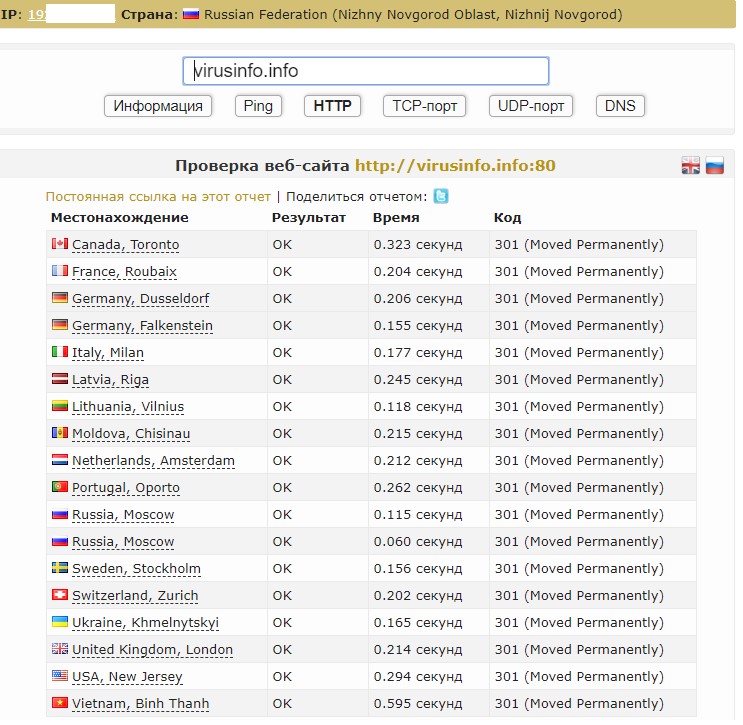This screenshot has height=725, width=743.
Task: Click the Информация button
Action: pos(158,106)
